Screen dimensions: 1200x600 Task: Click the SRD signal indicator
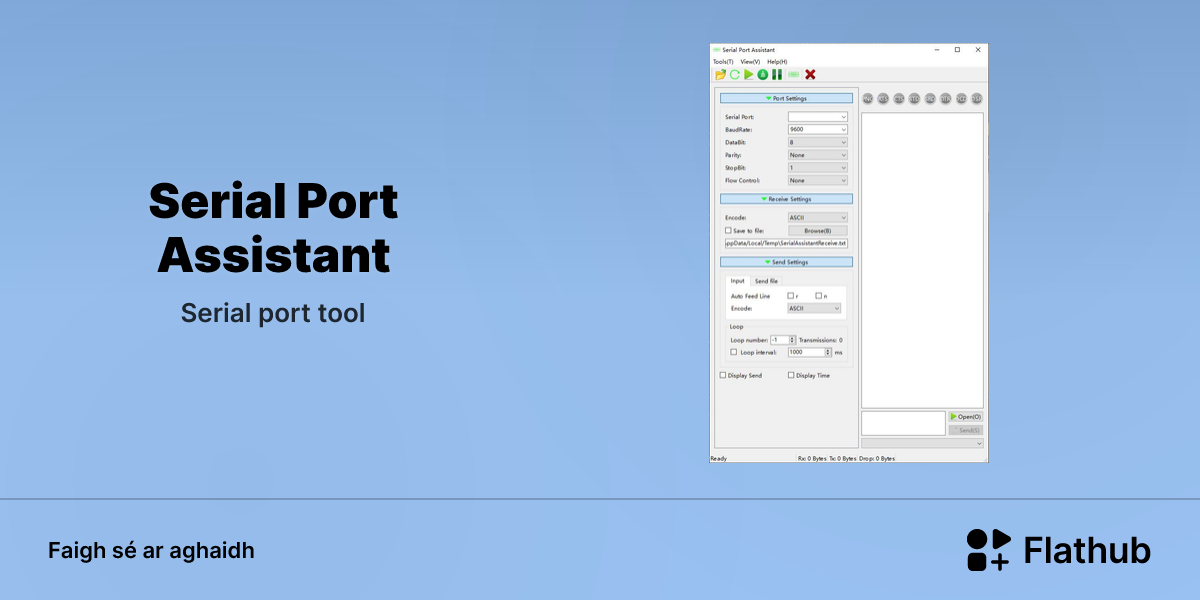[x=930, y=99]
